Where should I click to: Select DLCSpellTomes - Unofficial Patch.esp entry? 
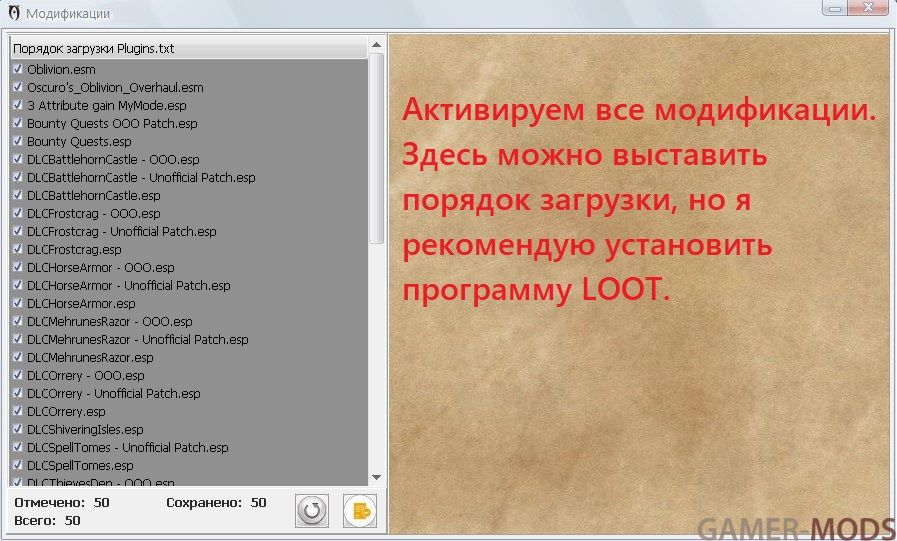pos(128,448)
